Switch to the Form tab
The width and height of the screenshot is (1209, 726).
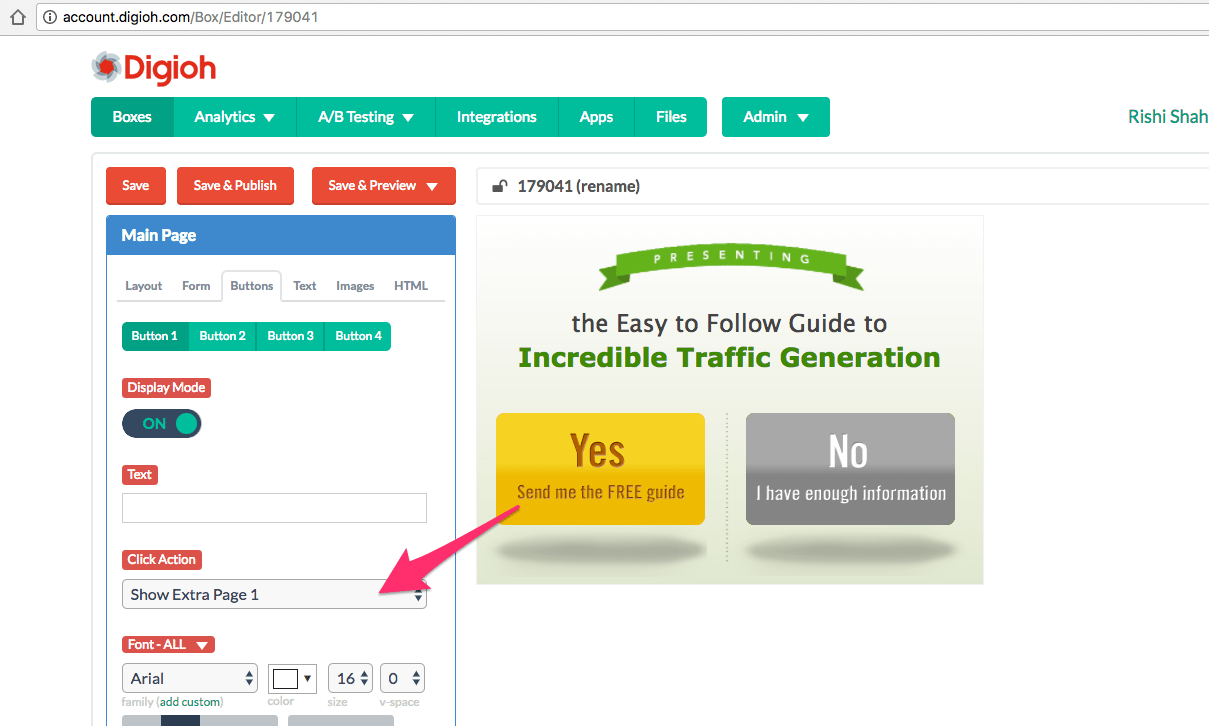(x=196, y=285)
